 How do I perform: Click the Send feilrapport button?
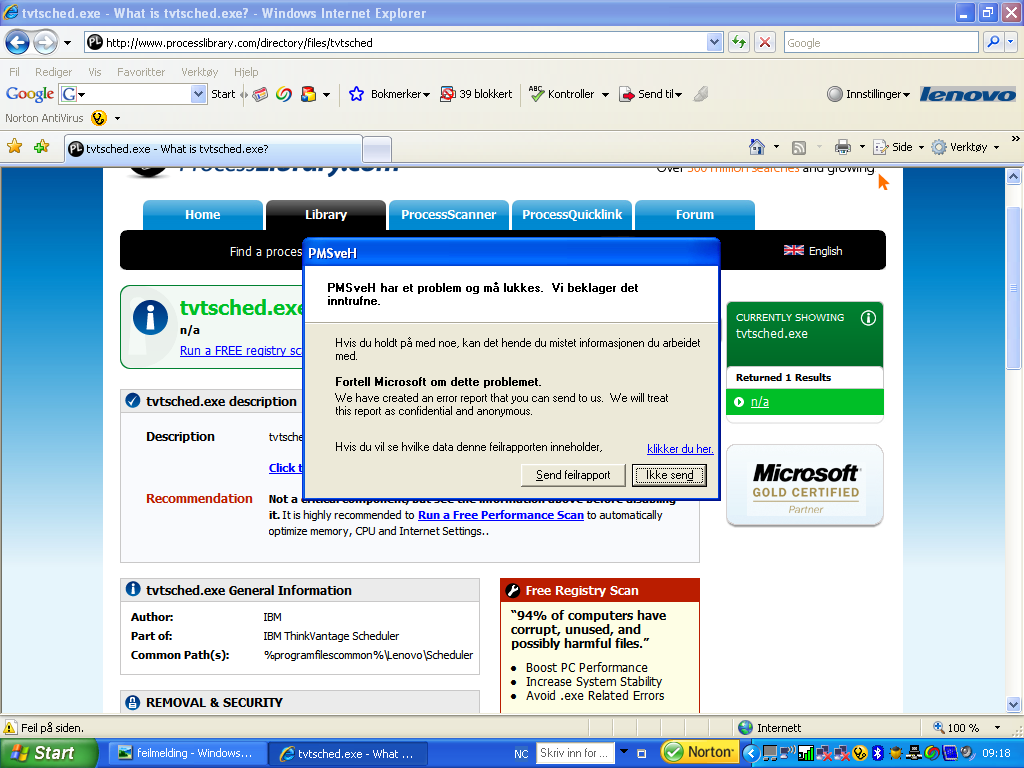pos(573,475)
